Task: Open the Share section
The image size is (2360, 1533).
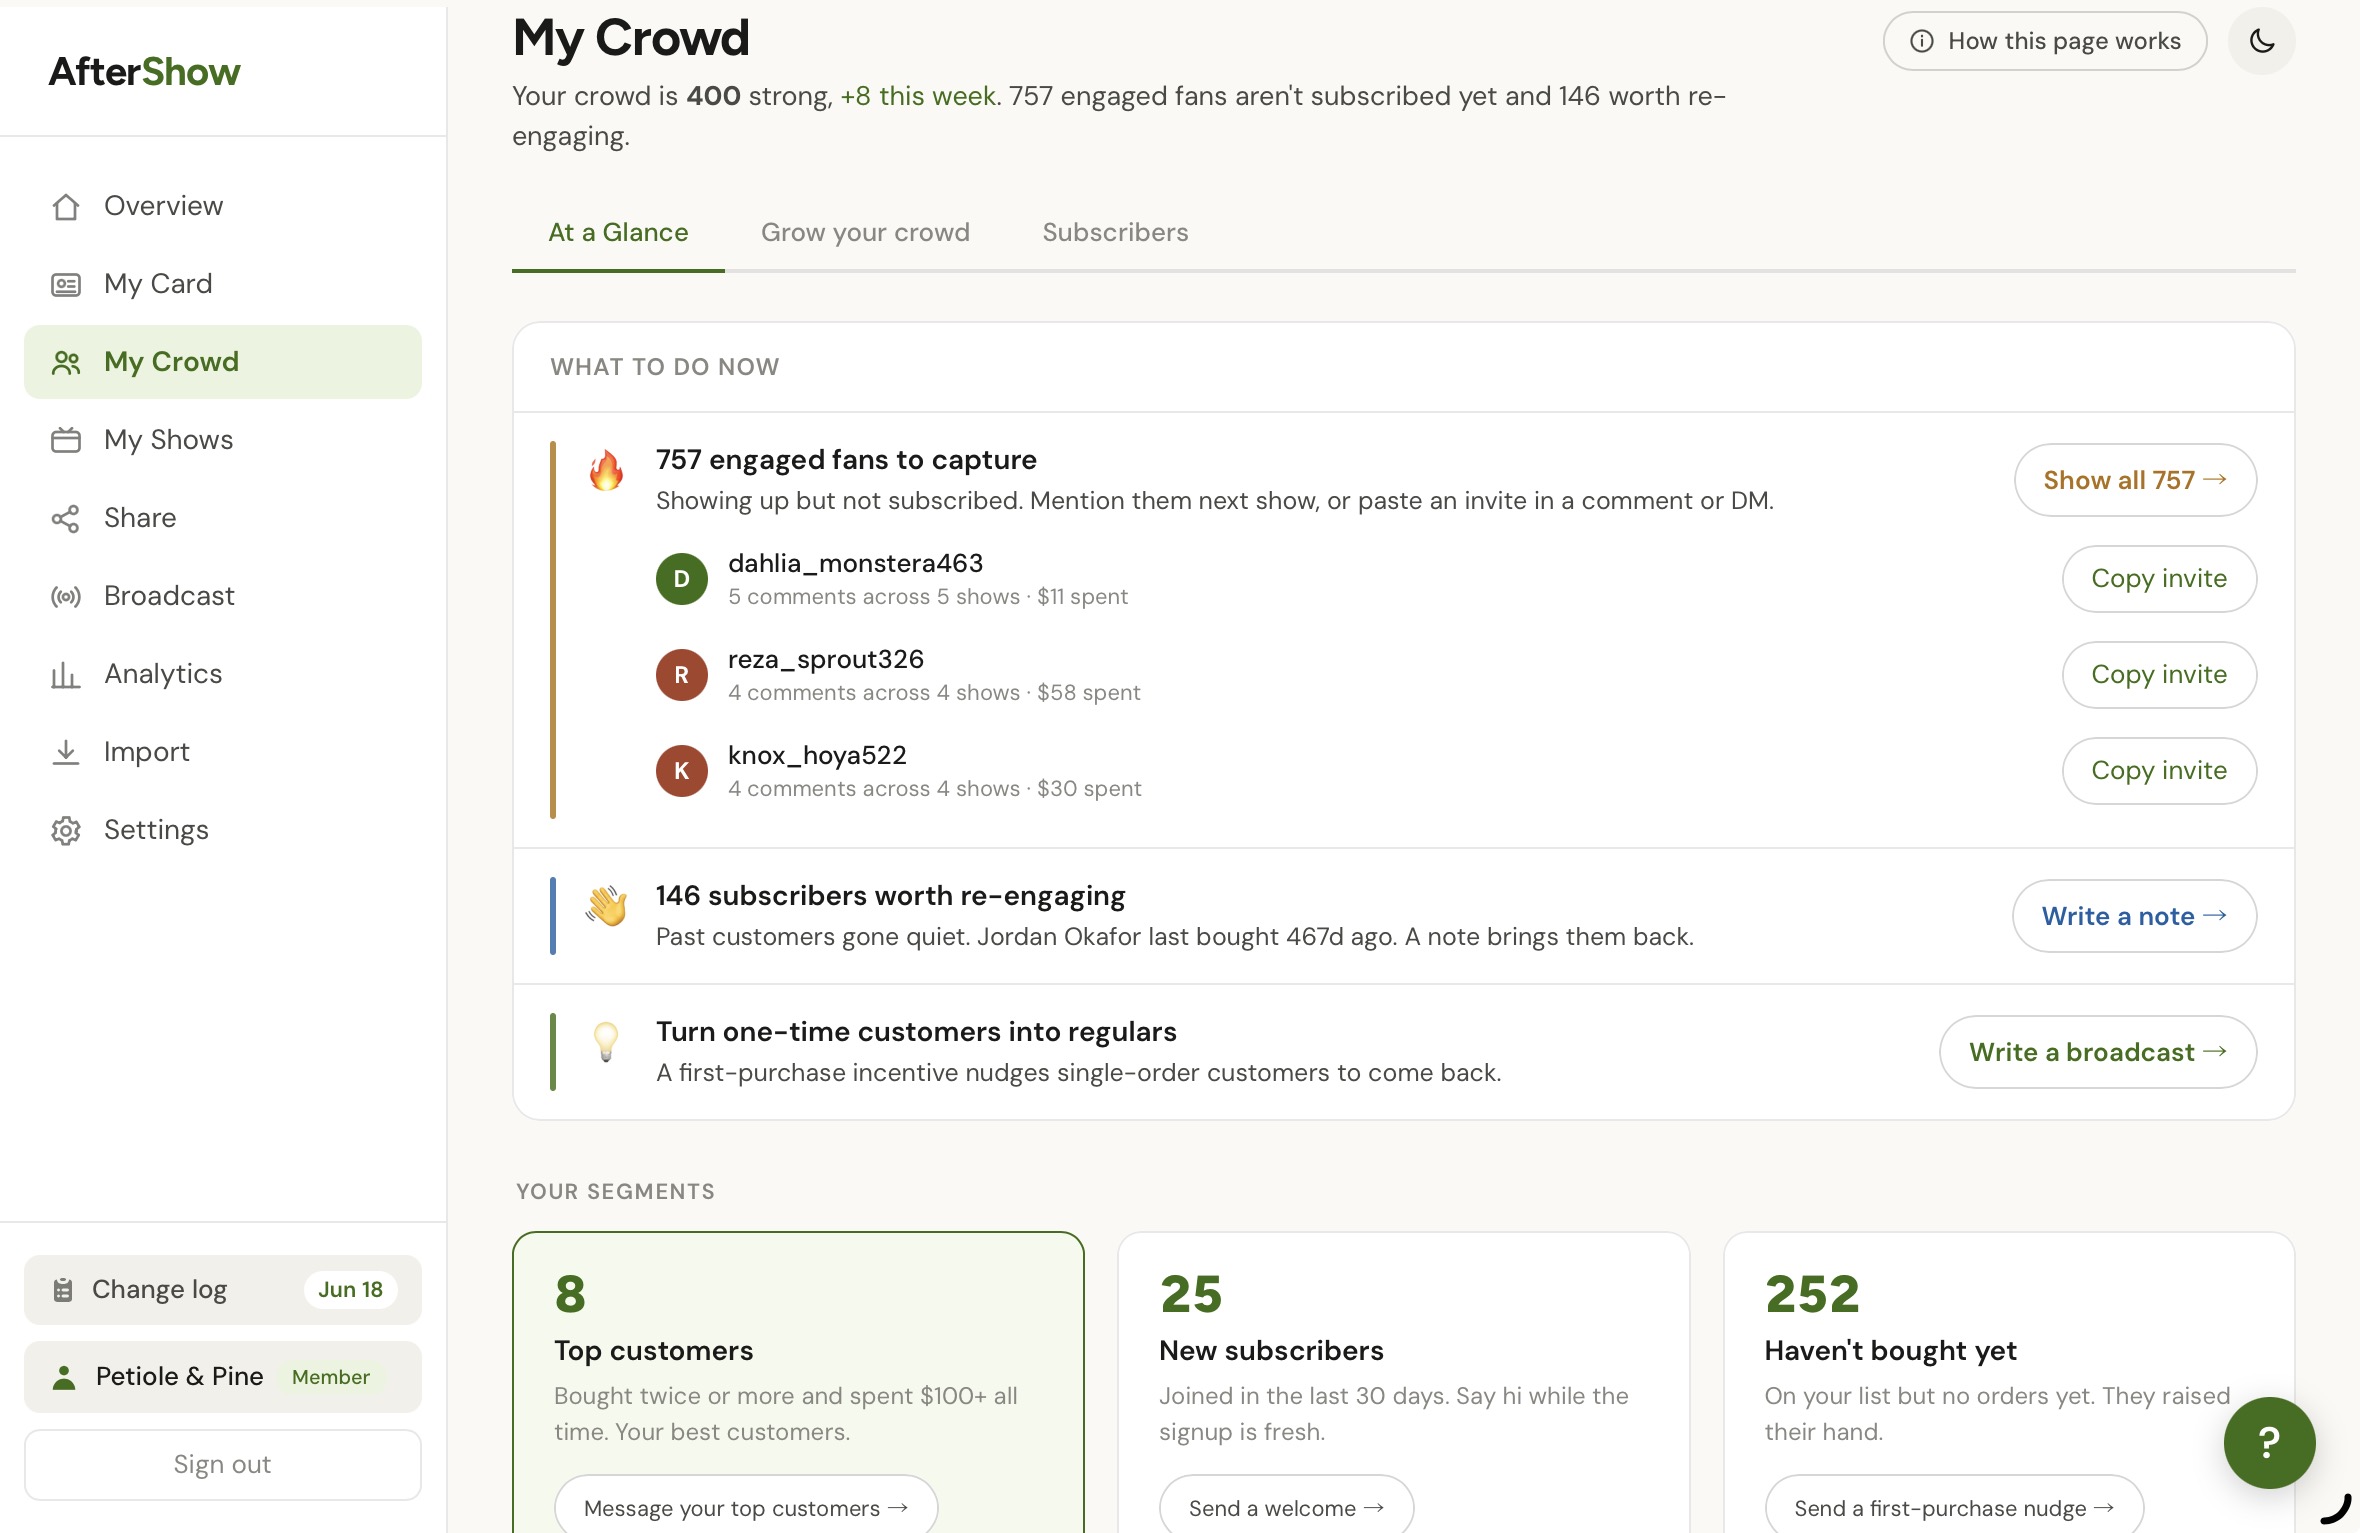Action: point(223,518)
